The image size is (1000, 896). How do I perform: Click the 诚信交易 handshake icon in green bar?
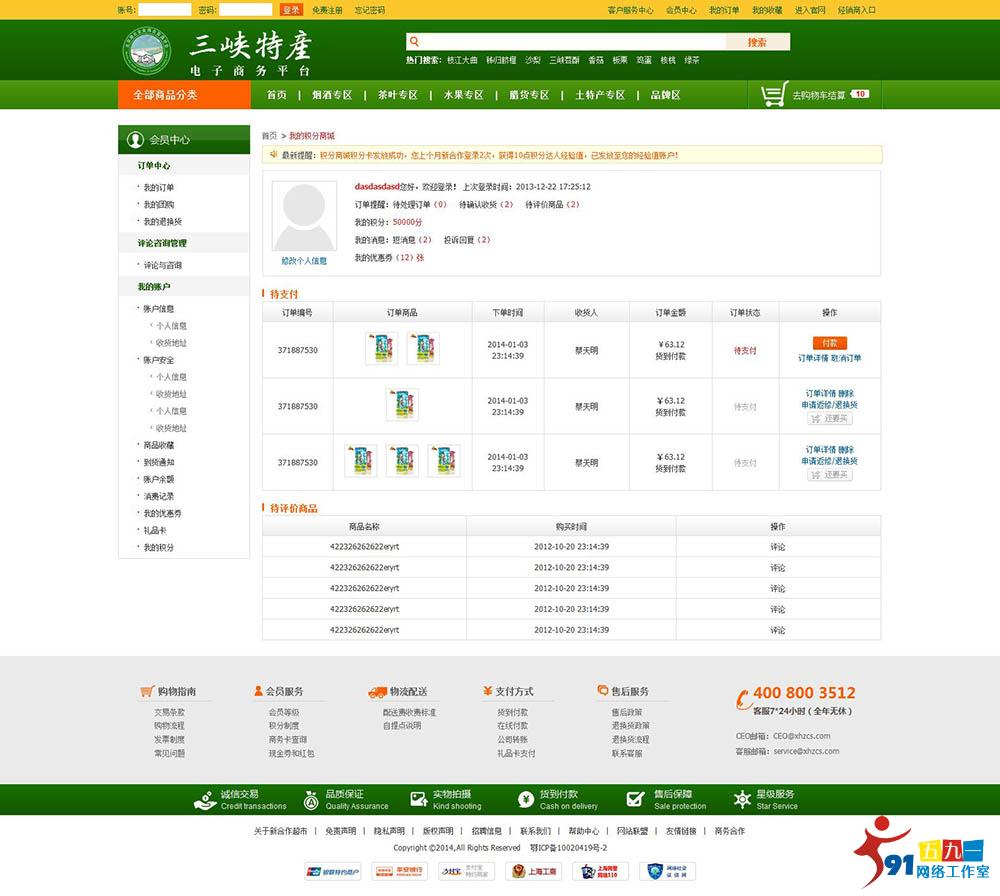[x=204, y=799]
